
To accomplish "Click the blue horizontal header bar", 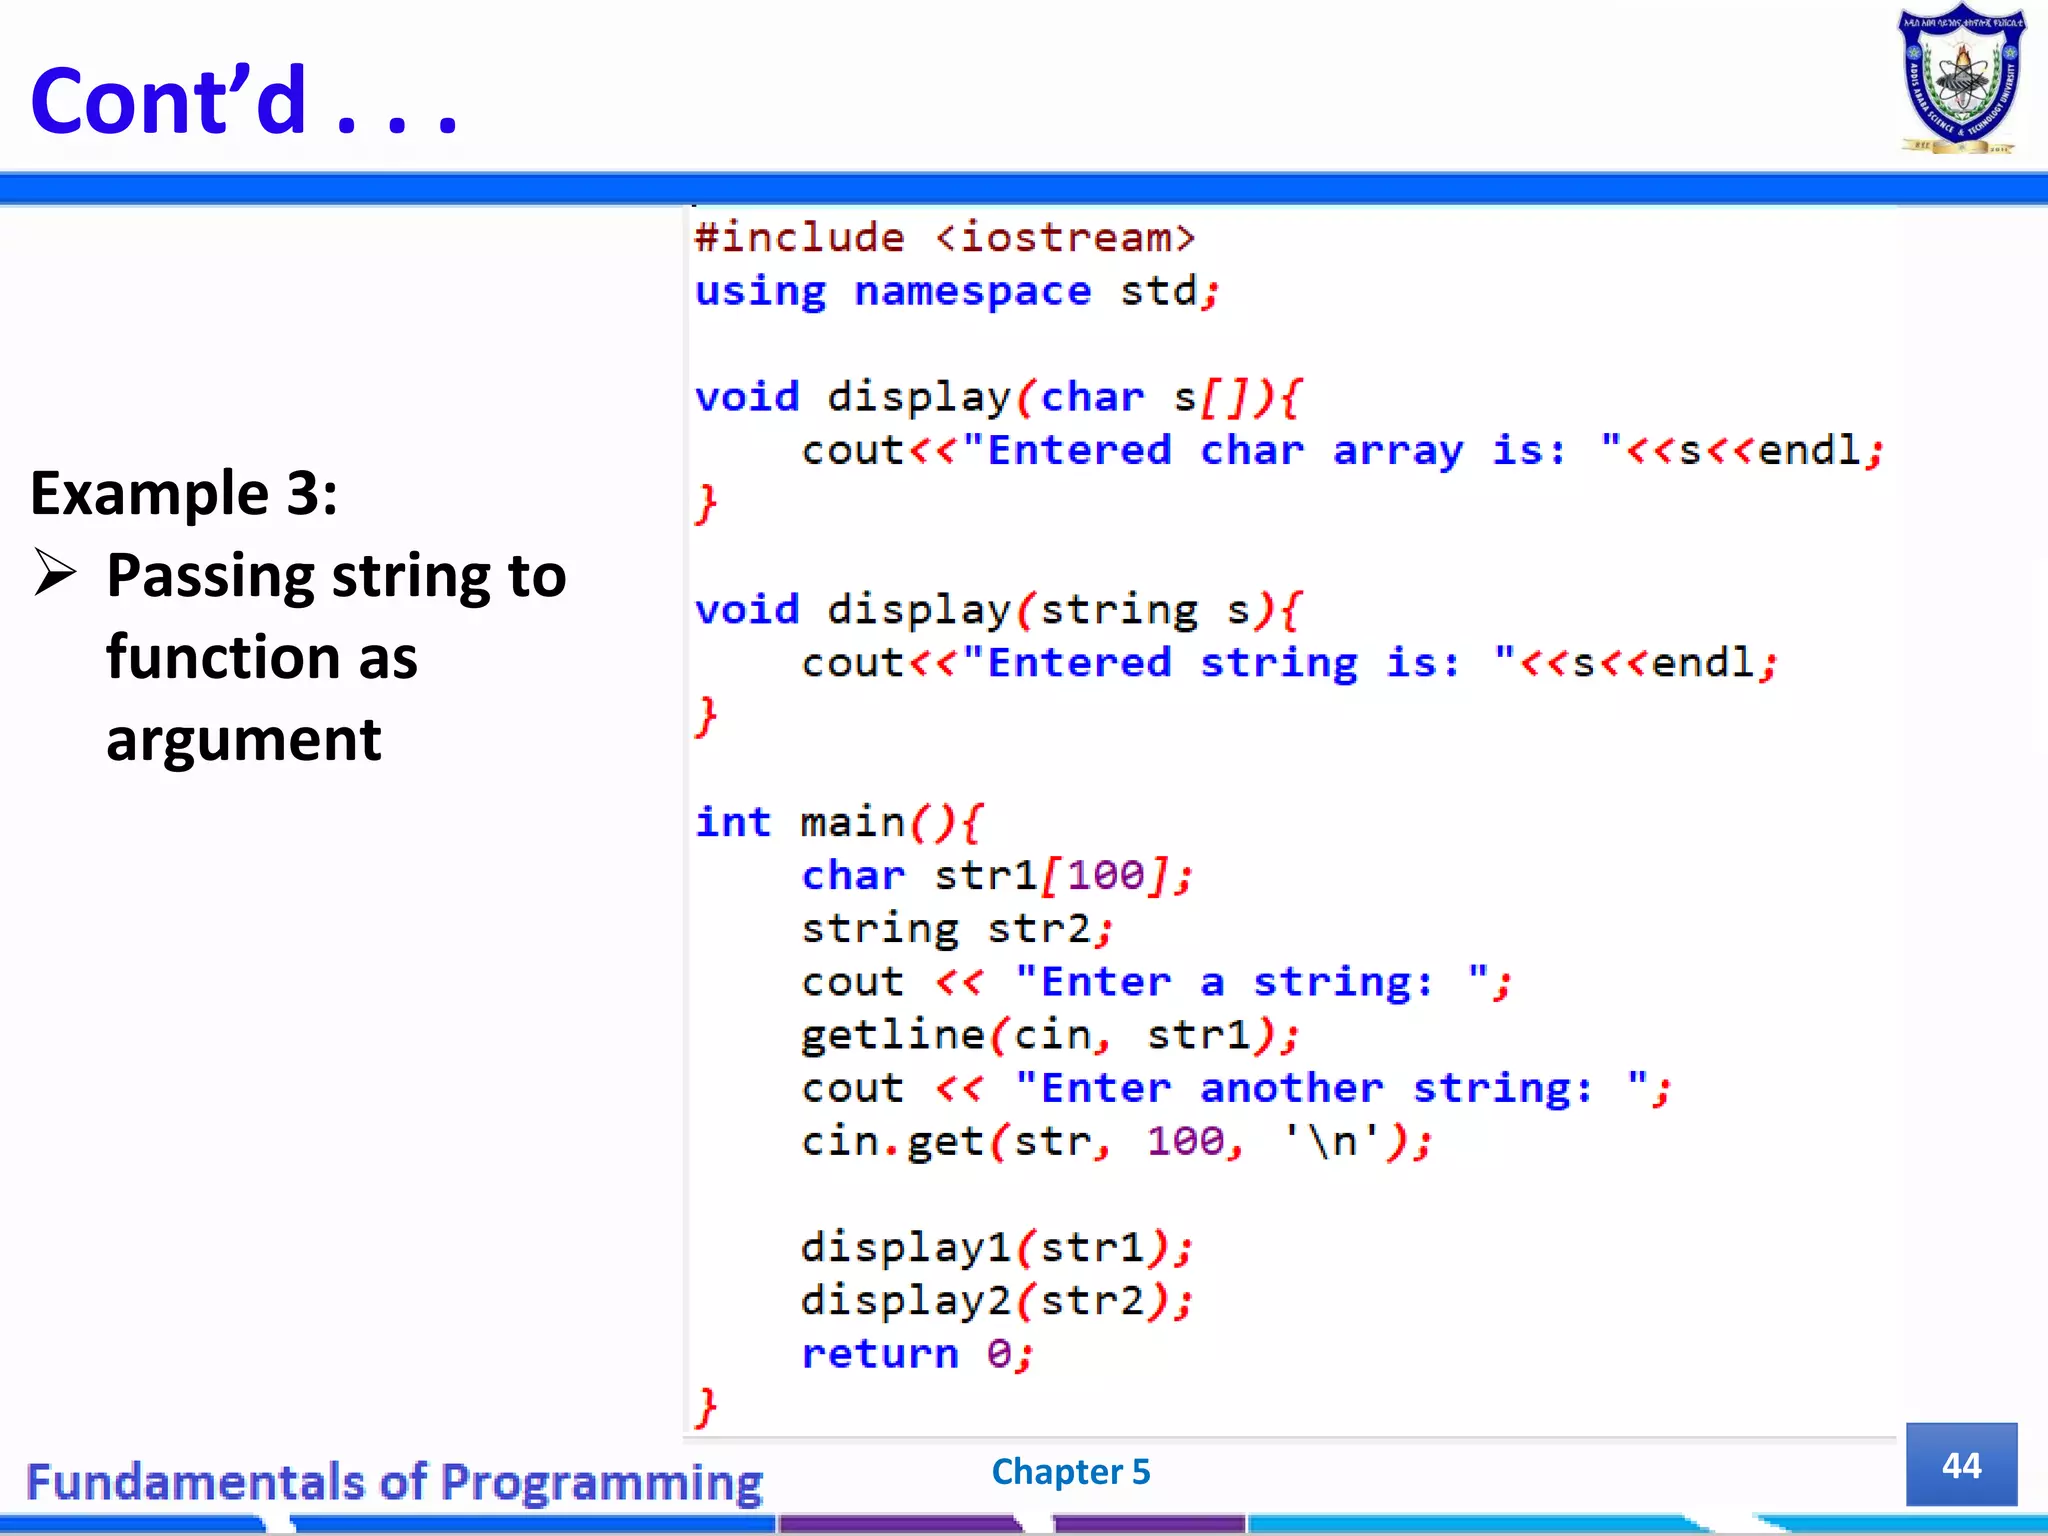I will [x=1024, y=188].
